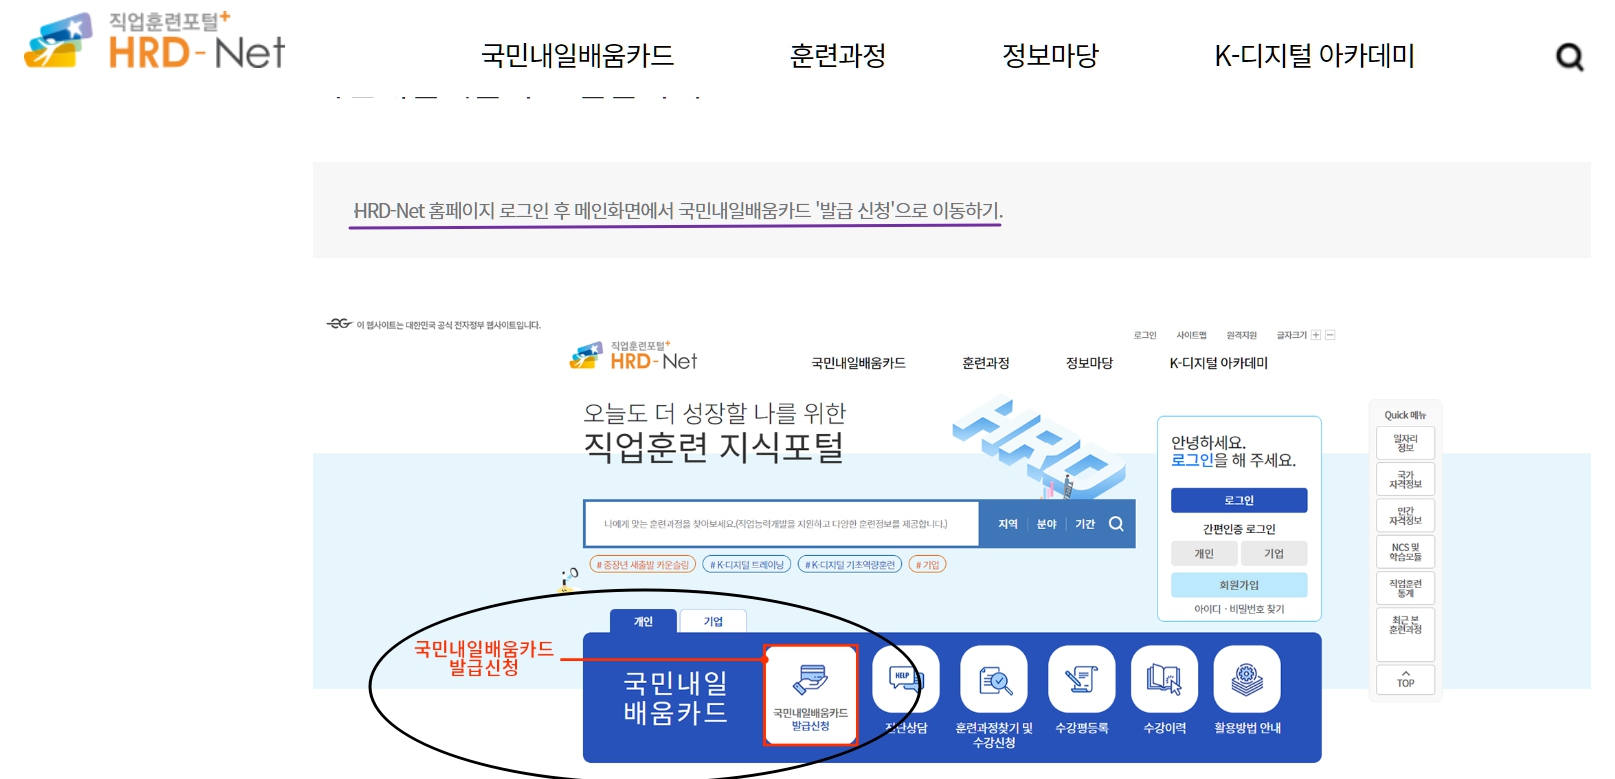Click the small HRD-Net logo inside the embedded screenshot
This screenshot has height=779, width=1615.
click(x=633, y=356)
